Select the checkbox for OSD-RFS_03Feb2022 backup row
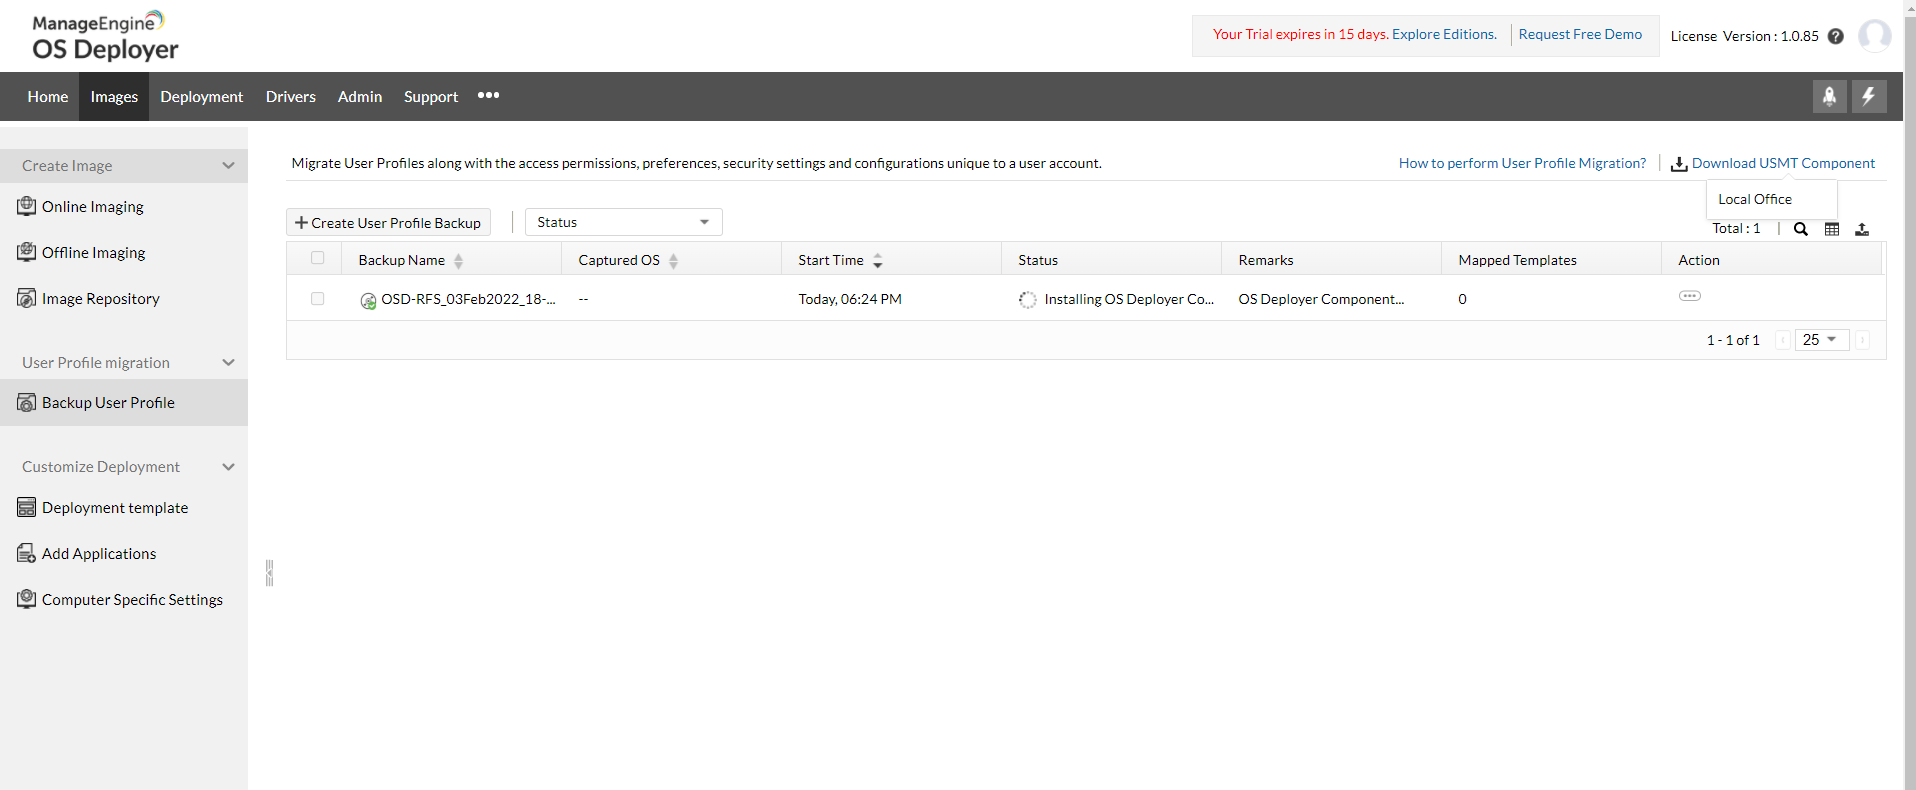Viewport: 1916px width, 790px height. click(x=318, y=298)
